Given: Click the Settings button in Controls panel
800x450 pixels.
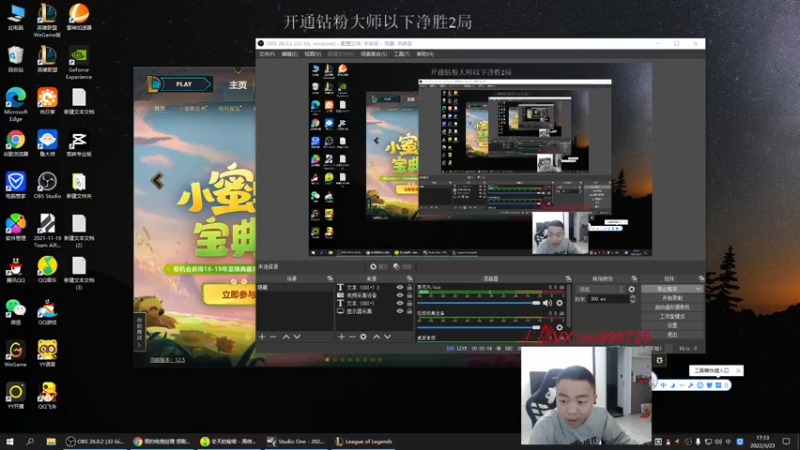Looking at the screenshot, I should coord(672,326).
